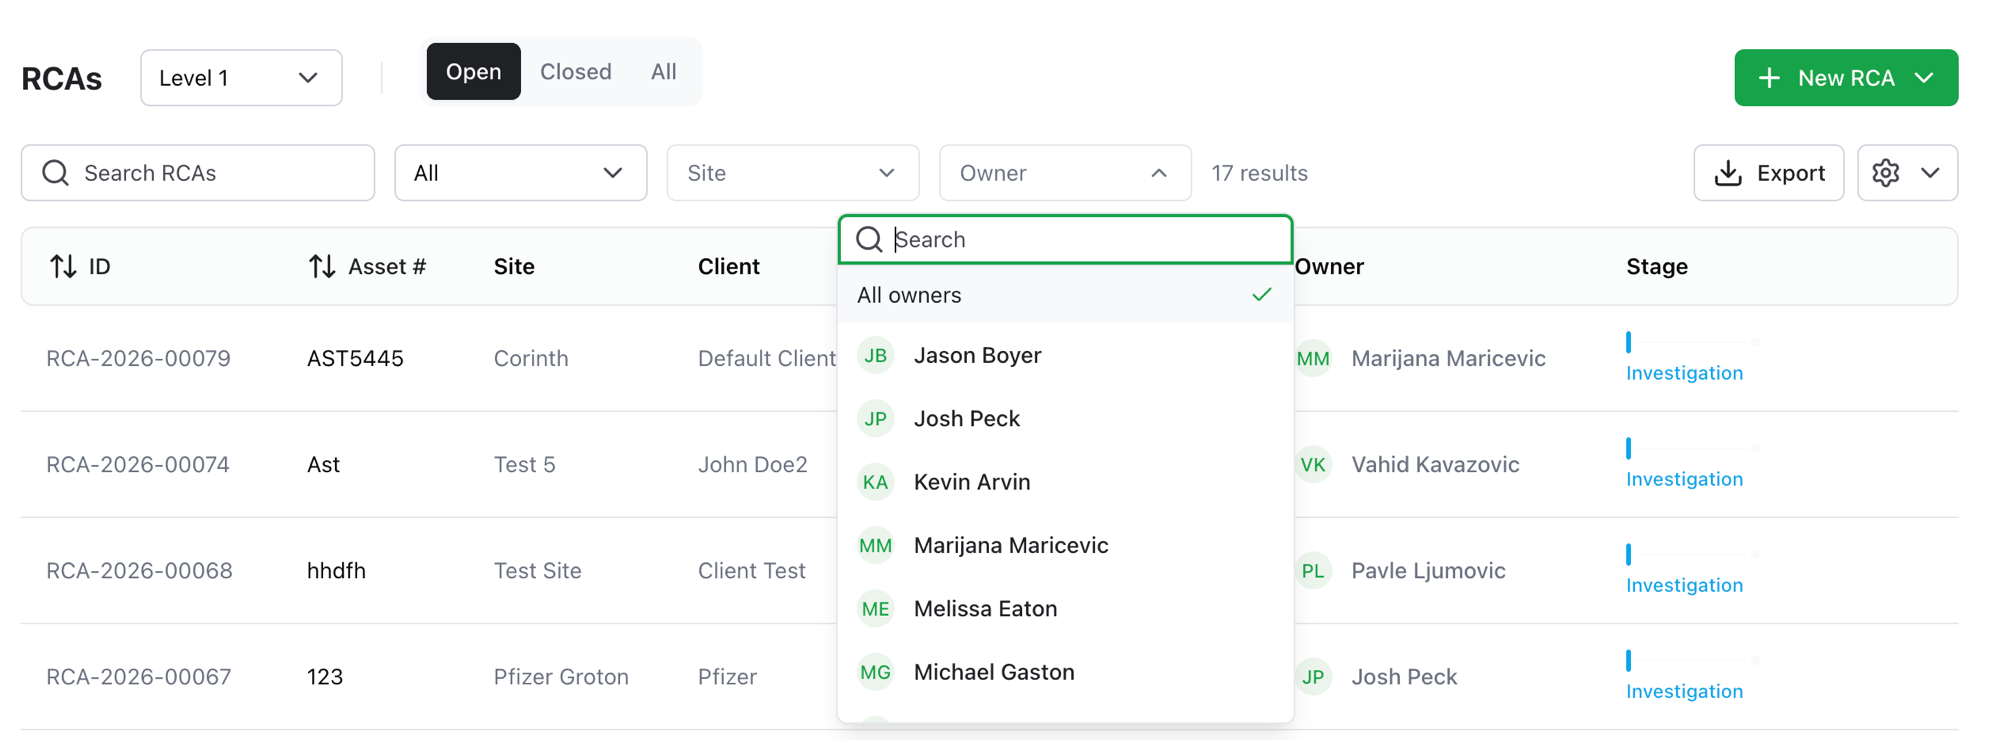
Task: Click the sort arrows icon beside Asset #
Action: coord(322,266)
